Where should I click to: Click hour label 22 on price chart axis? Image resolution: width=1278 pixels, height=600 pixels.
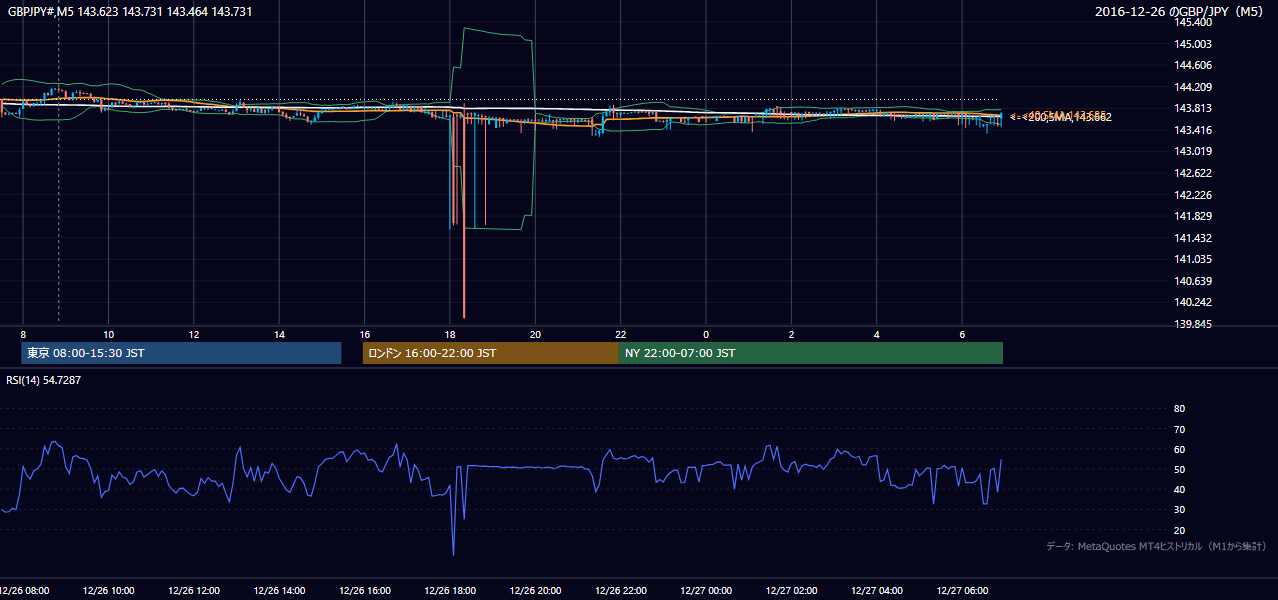pyautogui.click(x=621, y=334)
